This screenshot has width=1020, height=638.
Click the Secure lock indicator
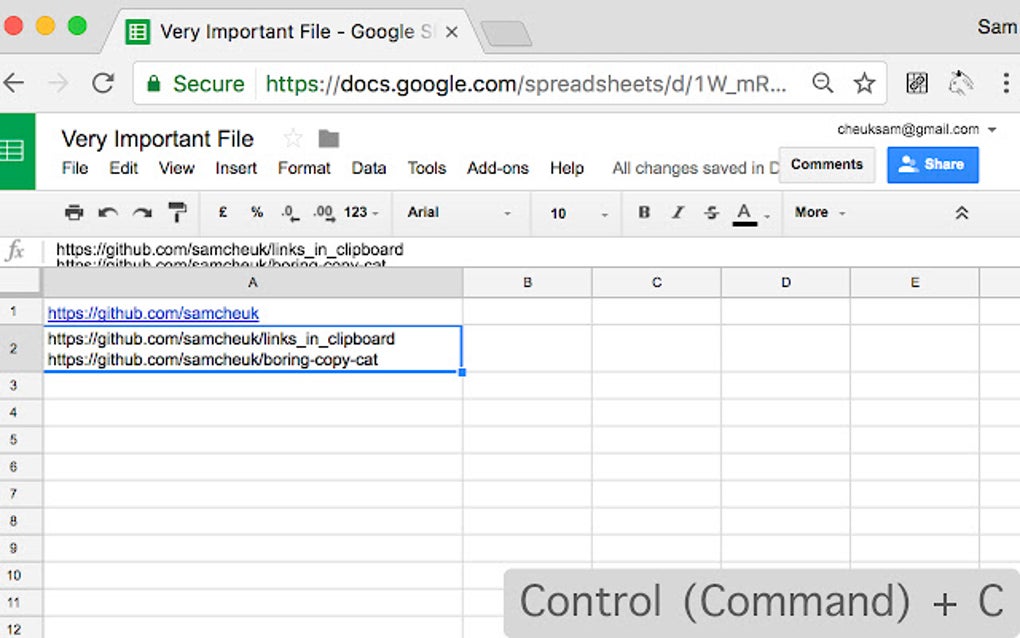pos(196,83)
